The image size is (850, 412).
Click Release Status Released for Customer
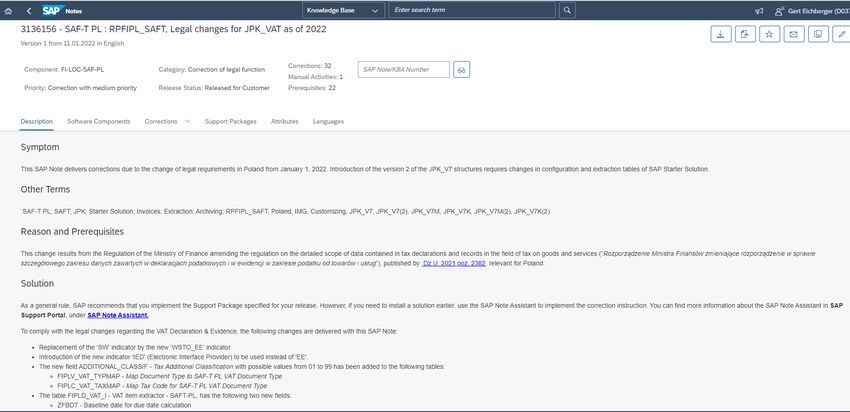tap(214, 88)
